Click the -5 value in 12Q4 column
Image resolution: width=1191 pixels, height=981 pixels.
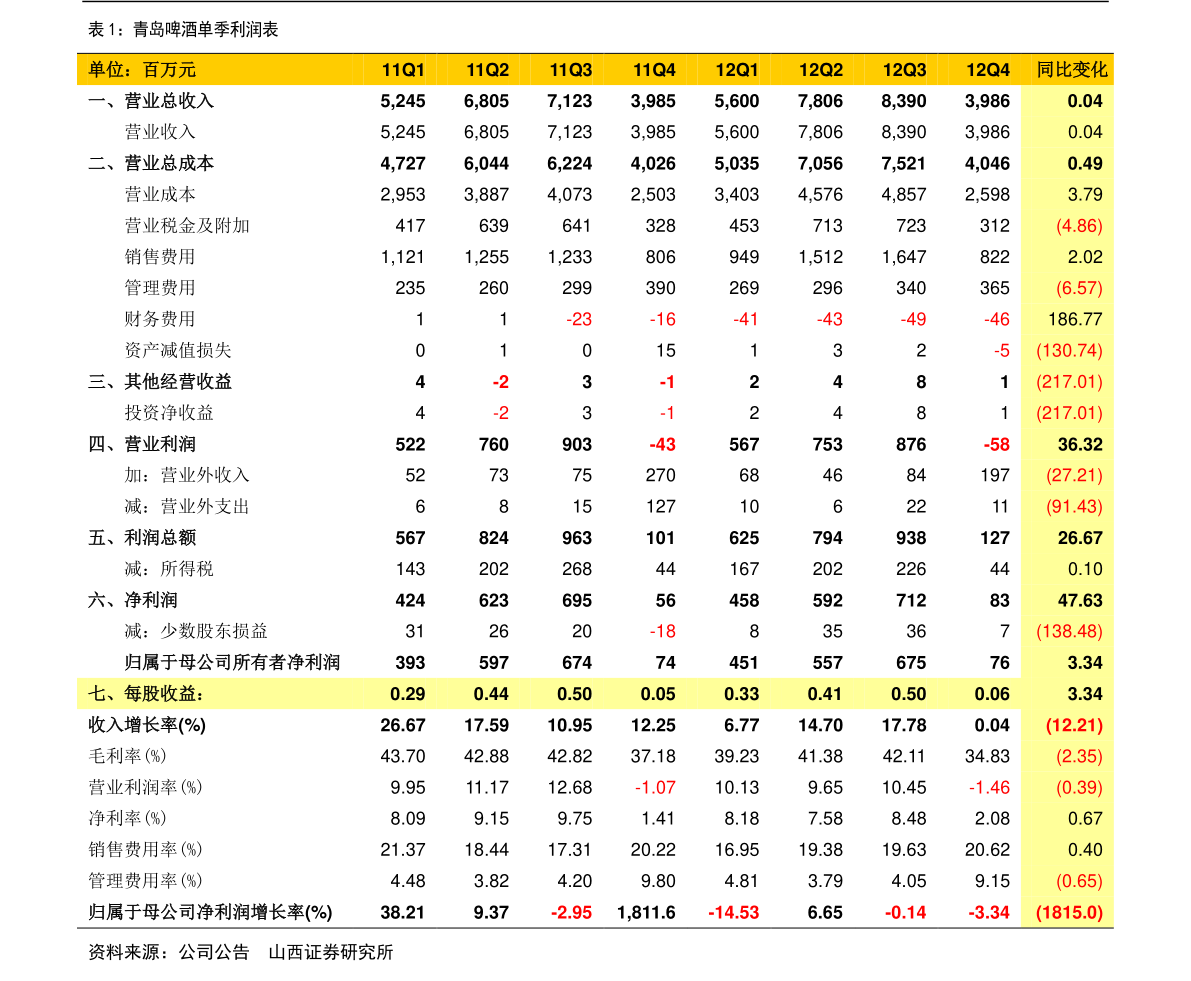(x=1001, y=351)
